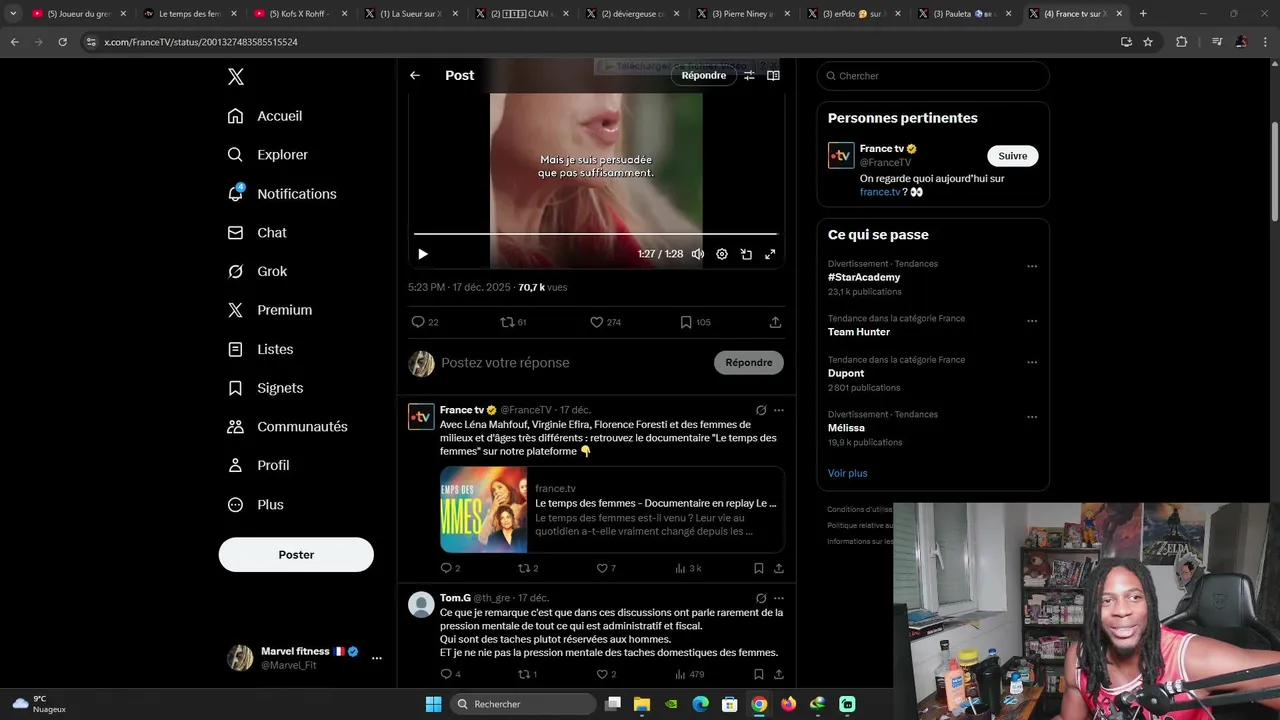Image resolution: width=1280 pixels, height=720 pixels.
Task: Open more options on Tom.G reply
Action: [779, 598]
